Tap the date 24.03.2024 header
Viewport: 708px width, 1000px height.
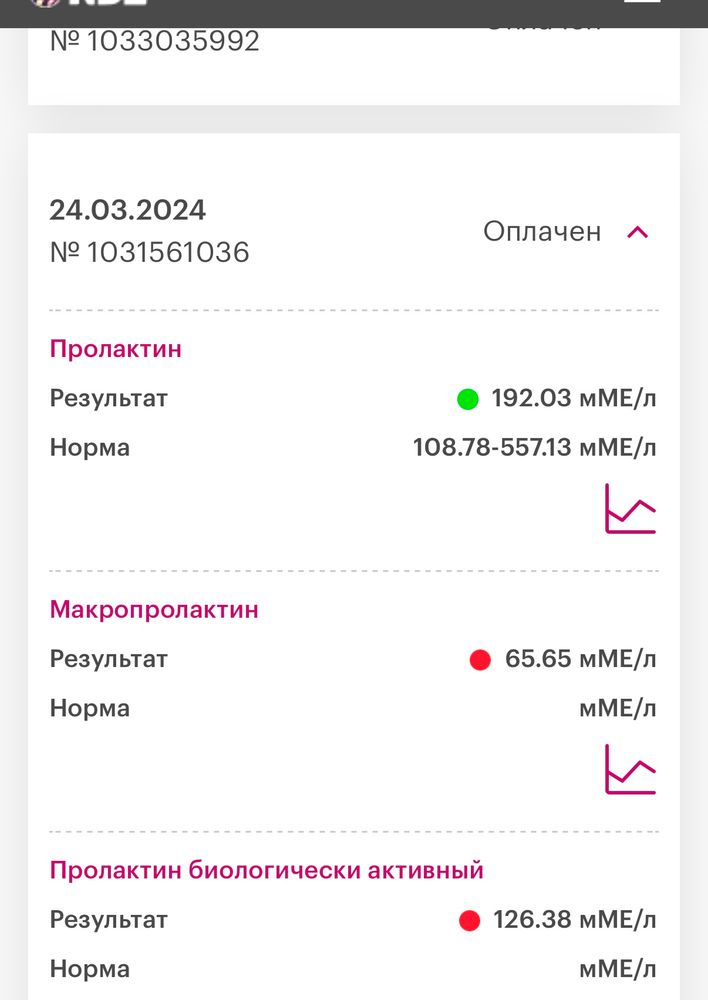pyautogui.click(x=128, y=209)
